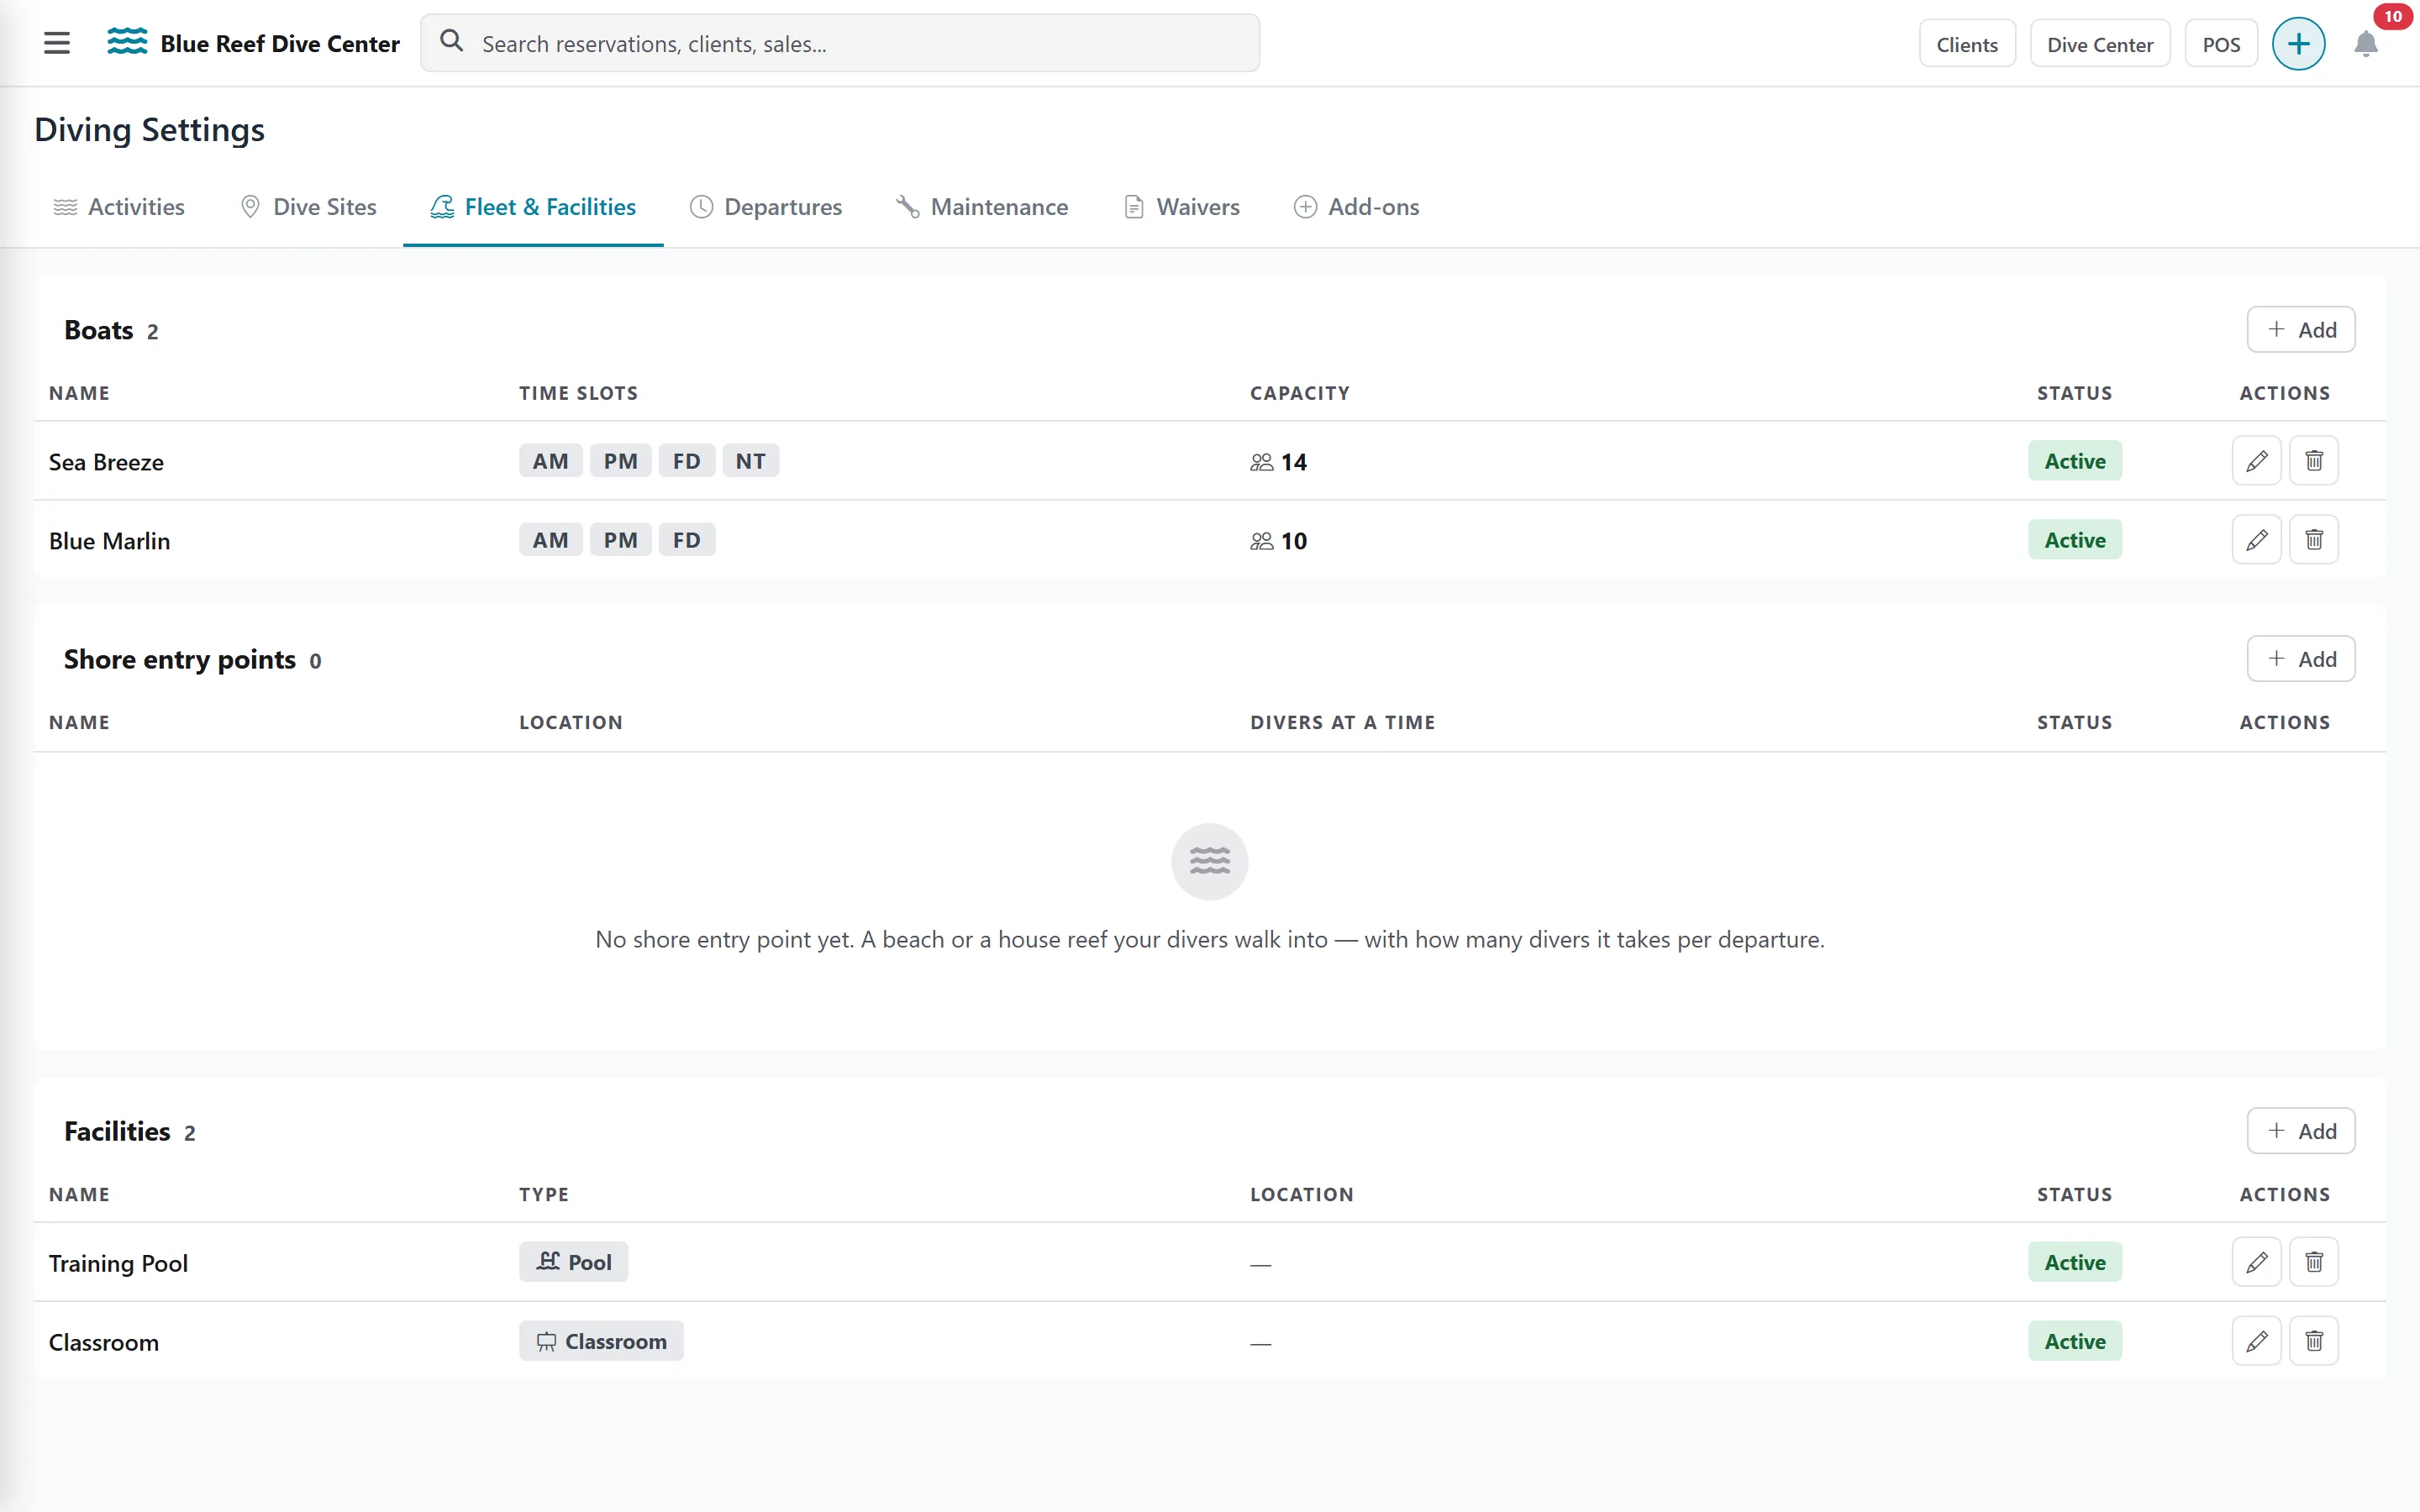Screen dimensions: 2420x1512
Task: Click the Blue Marlin capacity people icon
Action: [1261, 541]
